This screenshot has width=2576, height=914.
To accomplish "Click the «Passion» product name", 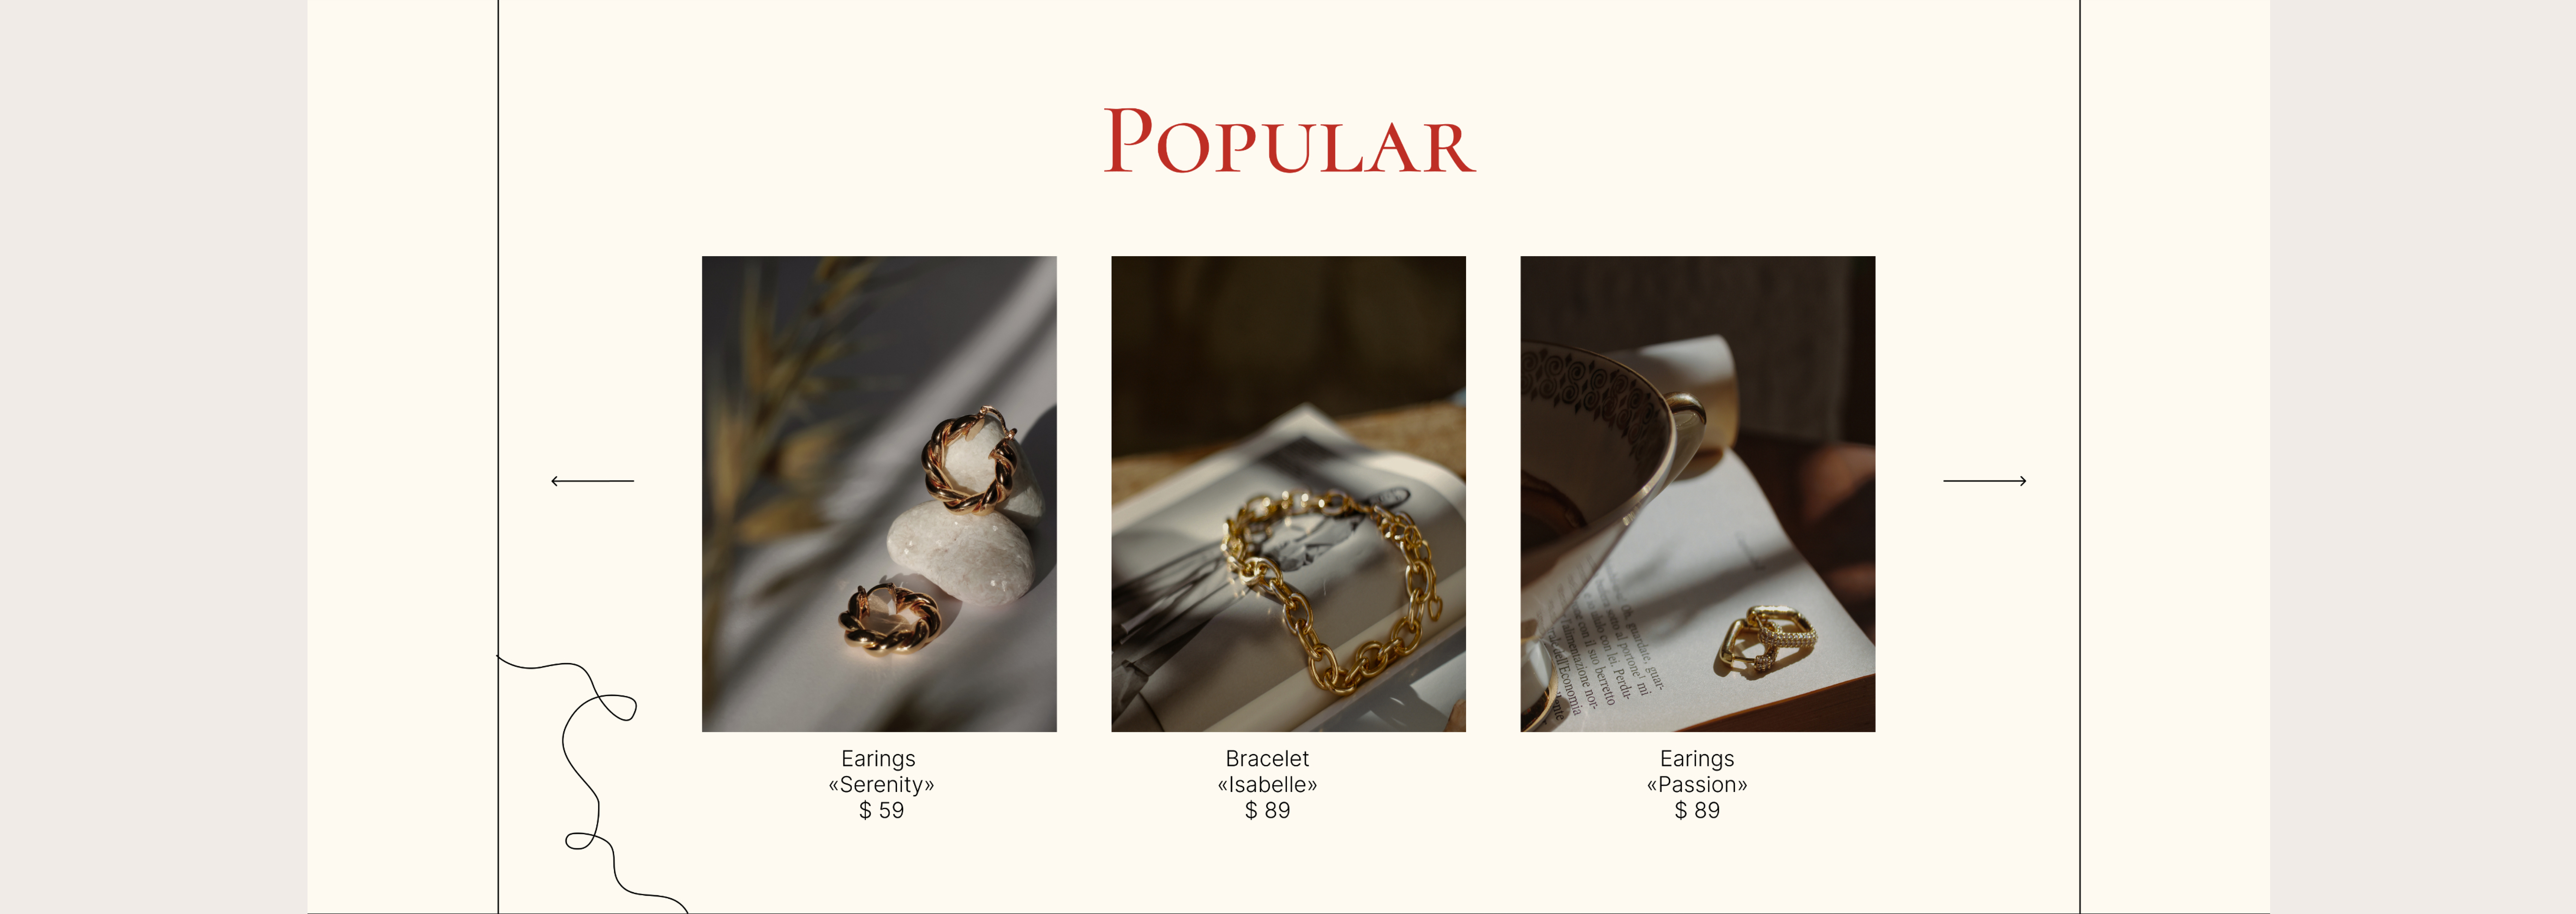I will 1697,785.
